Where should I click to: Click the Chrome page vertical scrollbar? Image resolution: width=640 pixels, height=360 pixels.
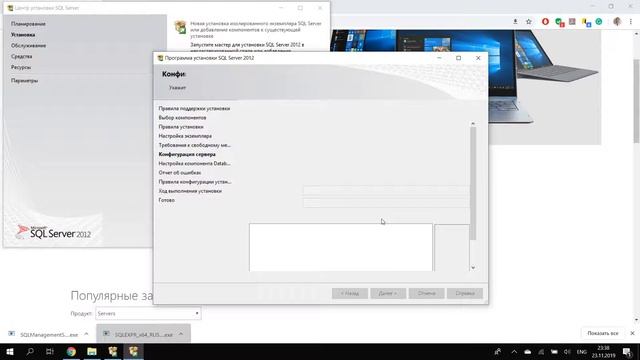pos(636,101)
